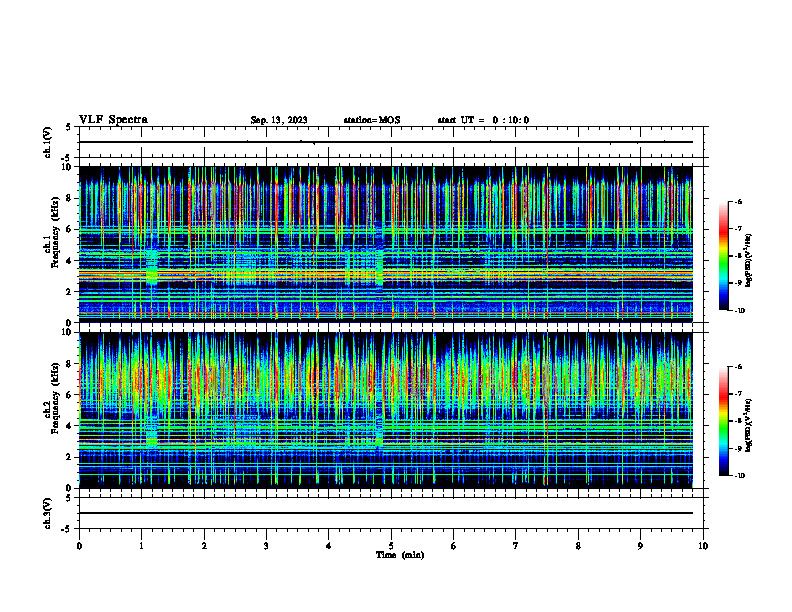Screen dimensions: 792x612
Task: Click the cyan burst near minute 1.2 in ch.1
Action: coord(152,267)
